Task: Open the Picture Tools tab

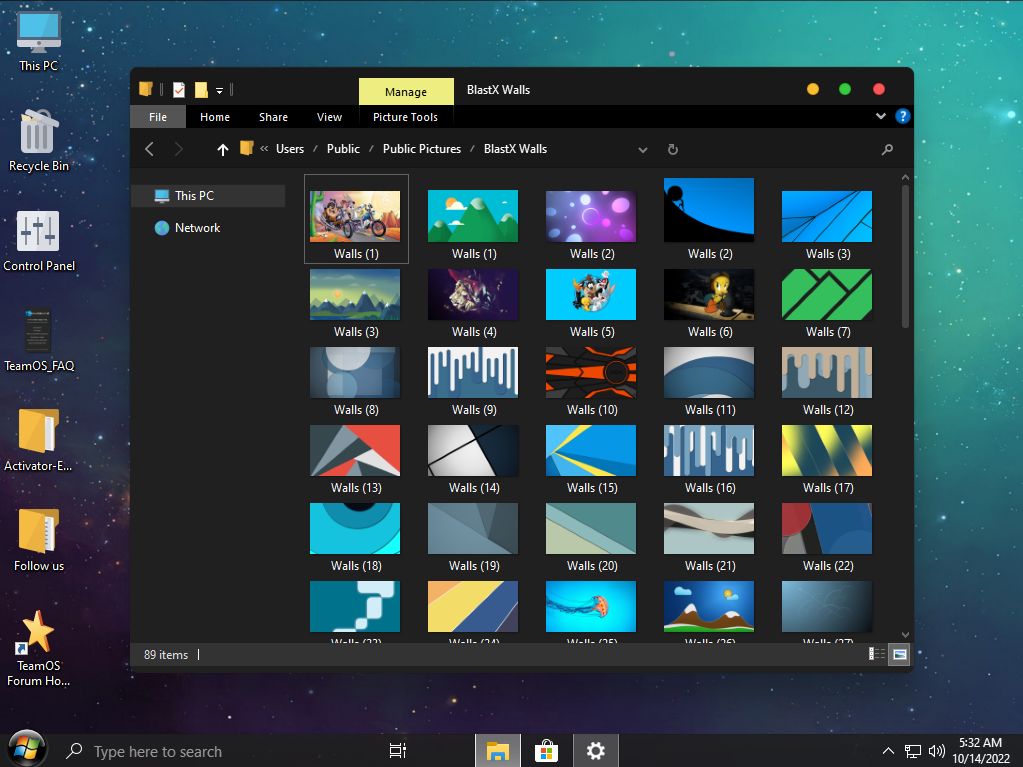Action: coord(405,117)
